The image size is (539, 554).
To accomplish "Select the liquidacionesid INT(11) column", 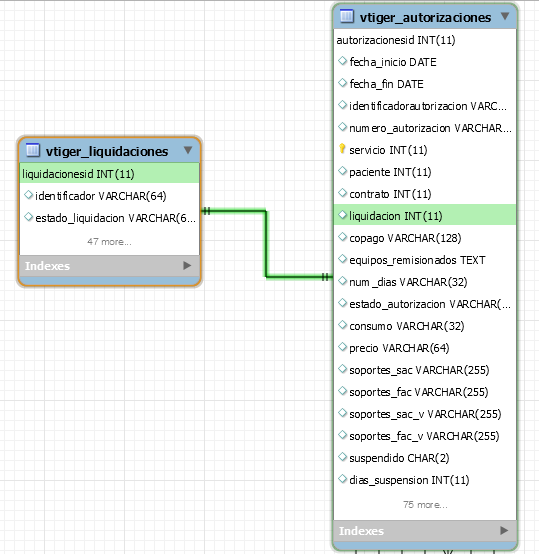I will coord(109,173).
